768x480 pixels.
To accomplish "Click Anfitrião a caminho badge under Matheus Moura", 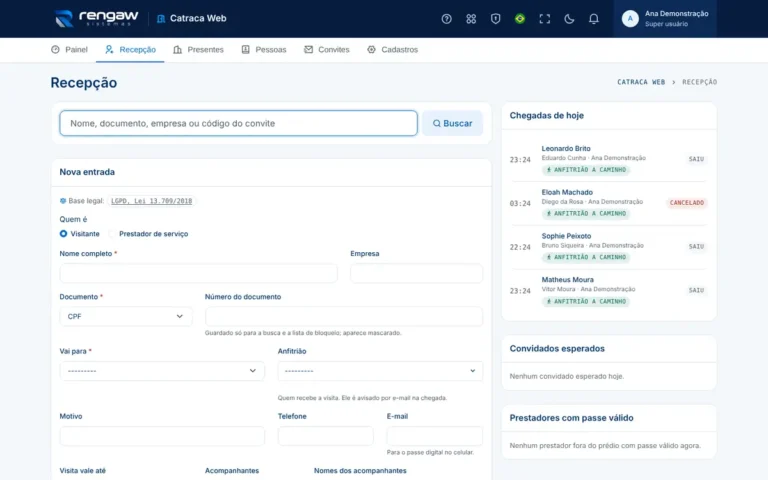I will point(586,301).
